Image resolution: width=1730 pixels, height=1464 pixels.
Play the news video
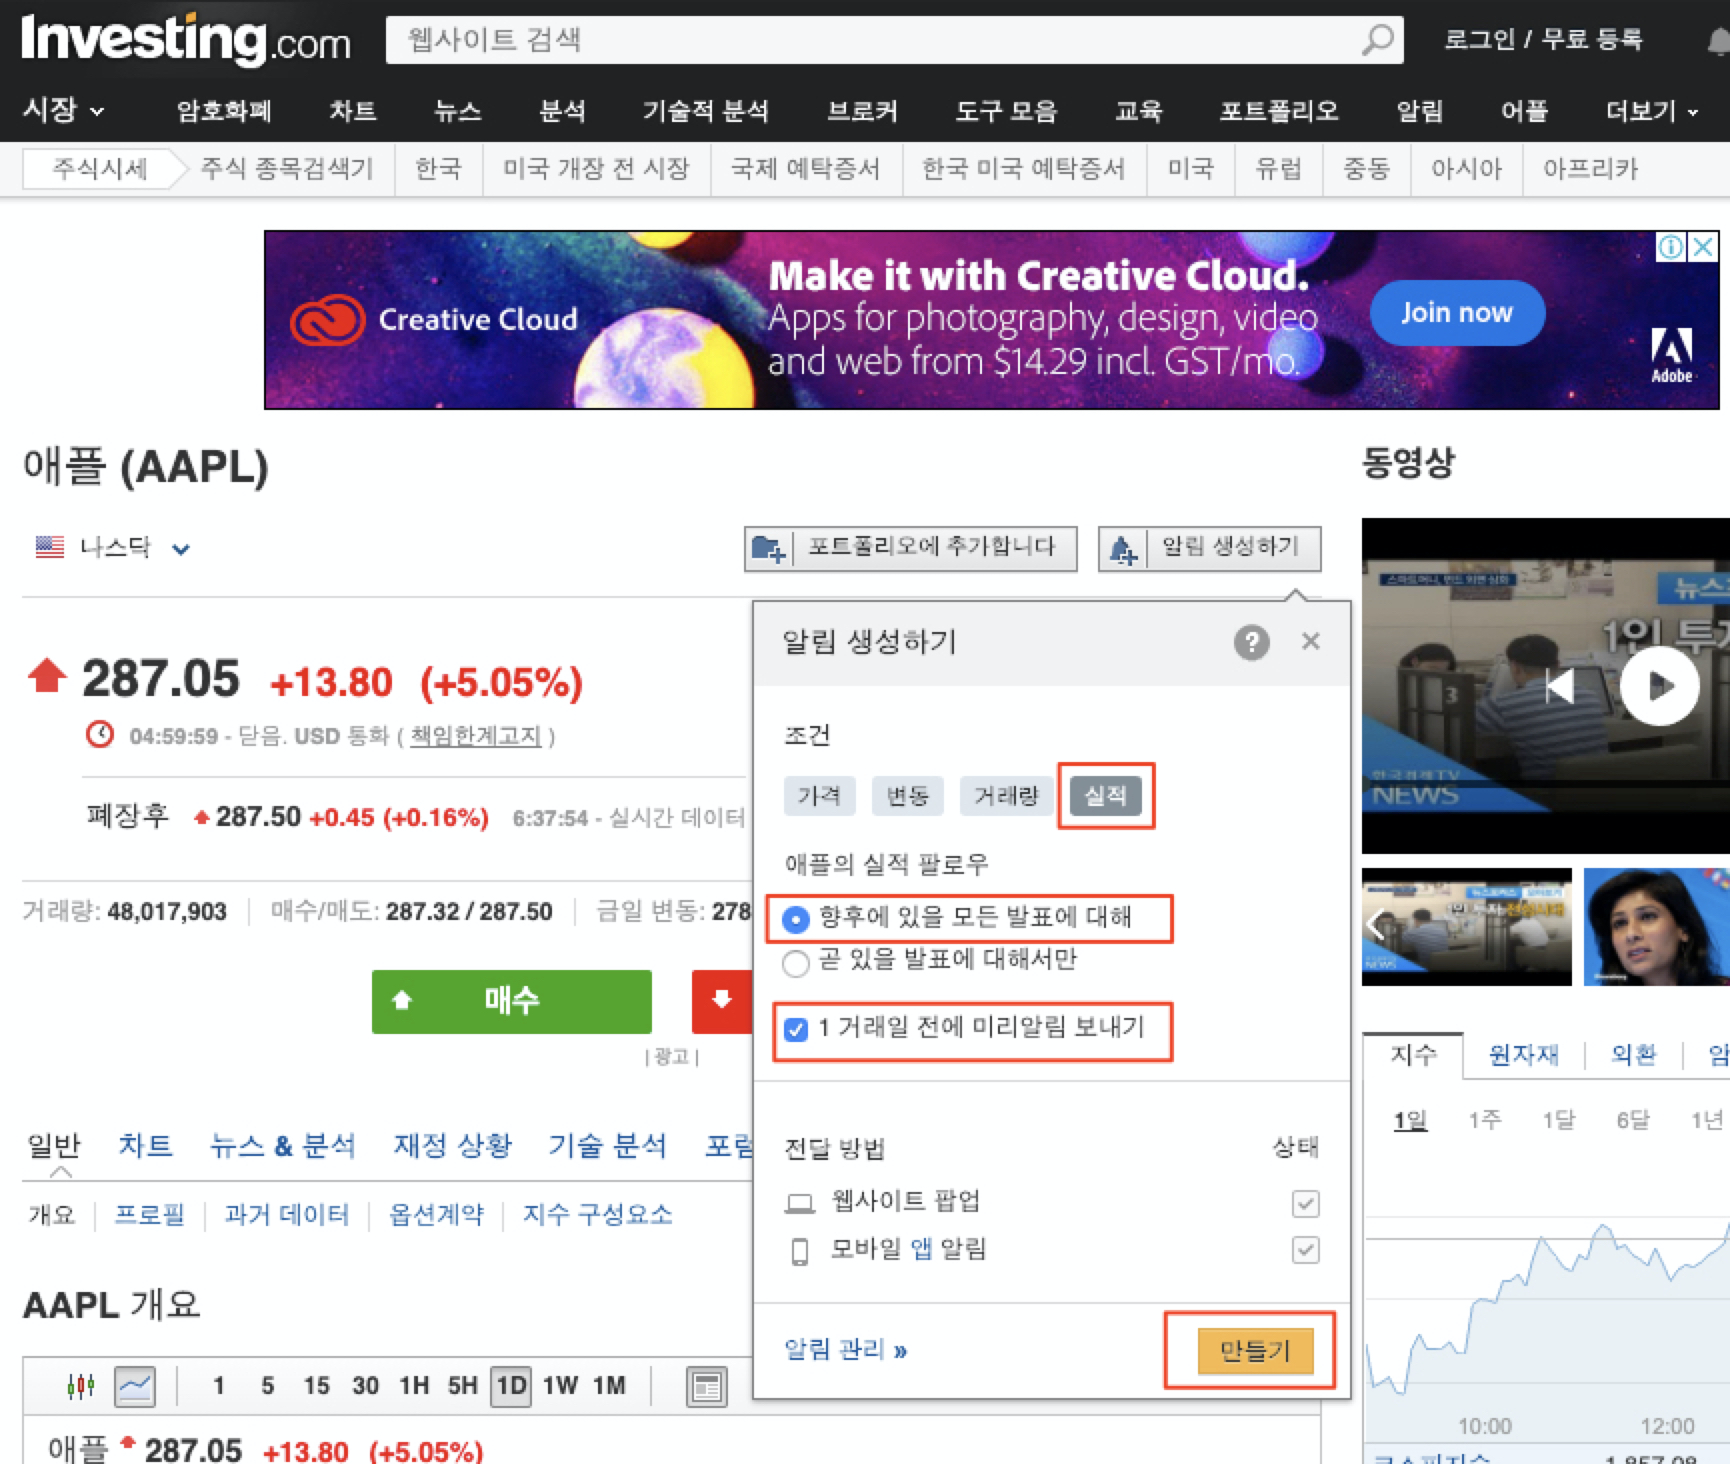[1659, 686]
